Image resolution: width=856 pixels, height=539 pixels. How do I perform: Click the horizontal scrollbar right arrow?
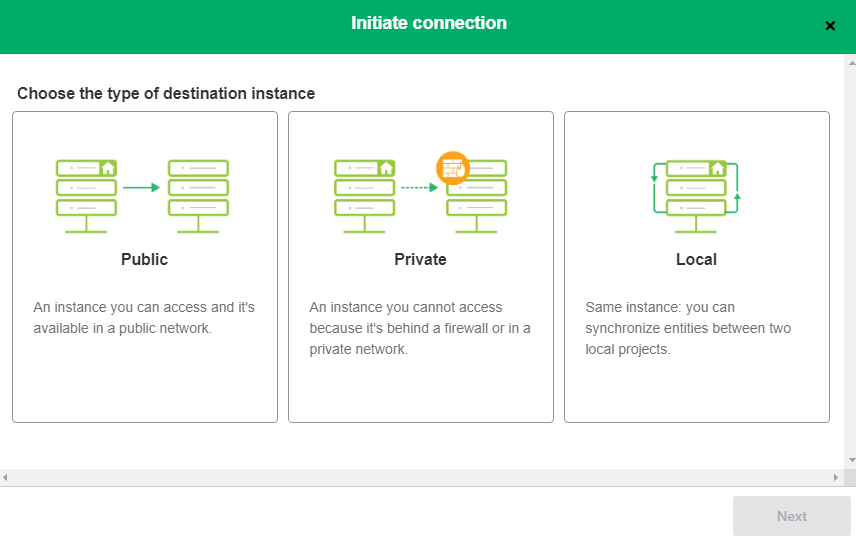pyautogui.click(x=835, y=477)
